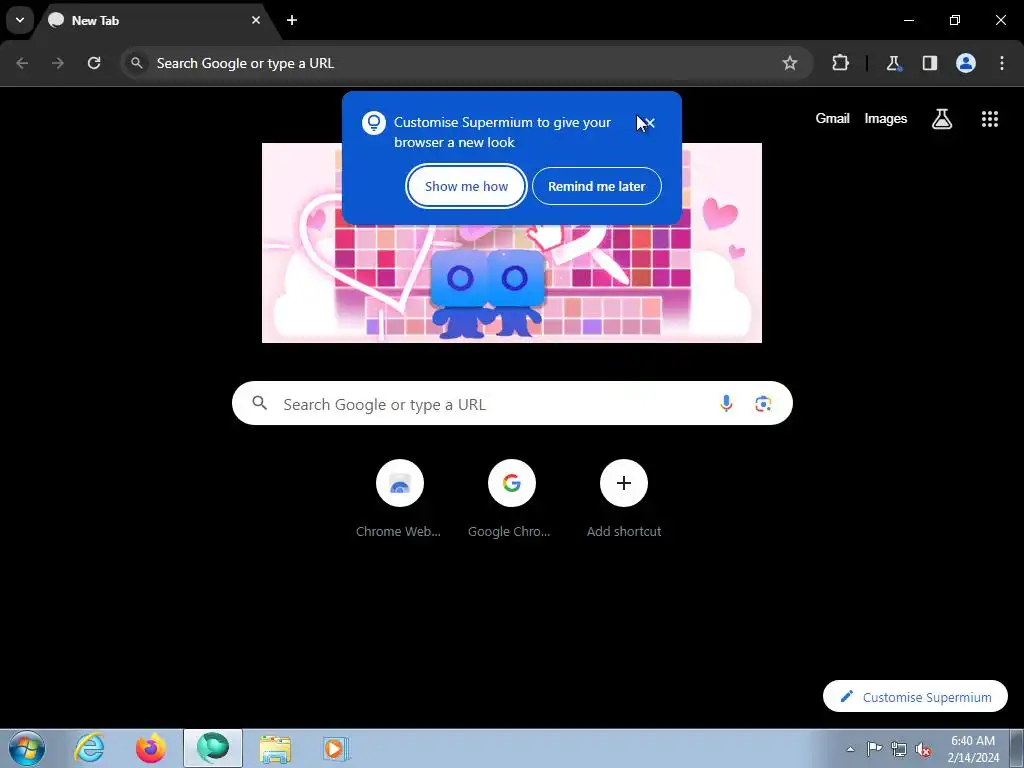Open Search Labs flask icon on page
Viewport: 1024px width, 768px height.
[942, 119]
